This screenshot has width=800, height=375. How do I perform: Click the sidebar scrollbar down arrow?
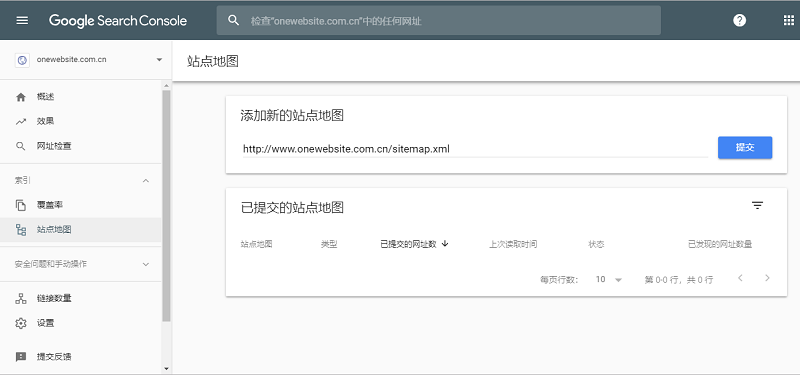coord(166,368)
